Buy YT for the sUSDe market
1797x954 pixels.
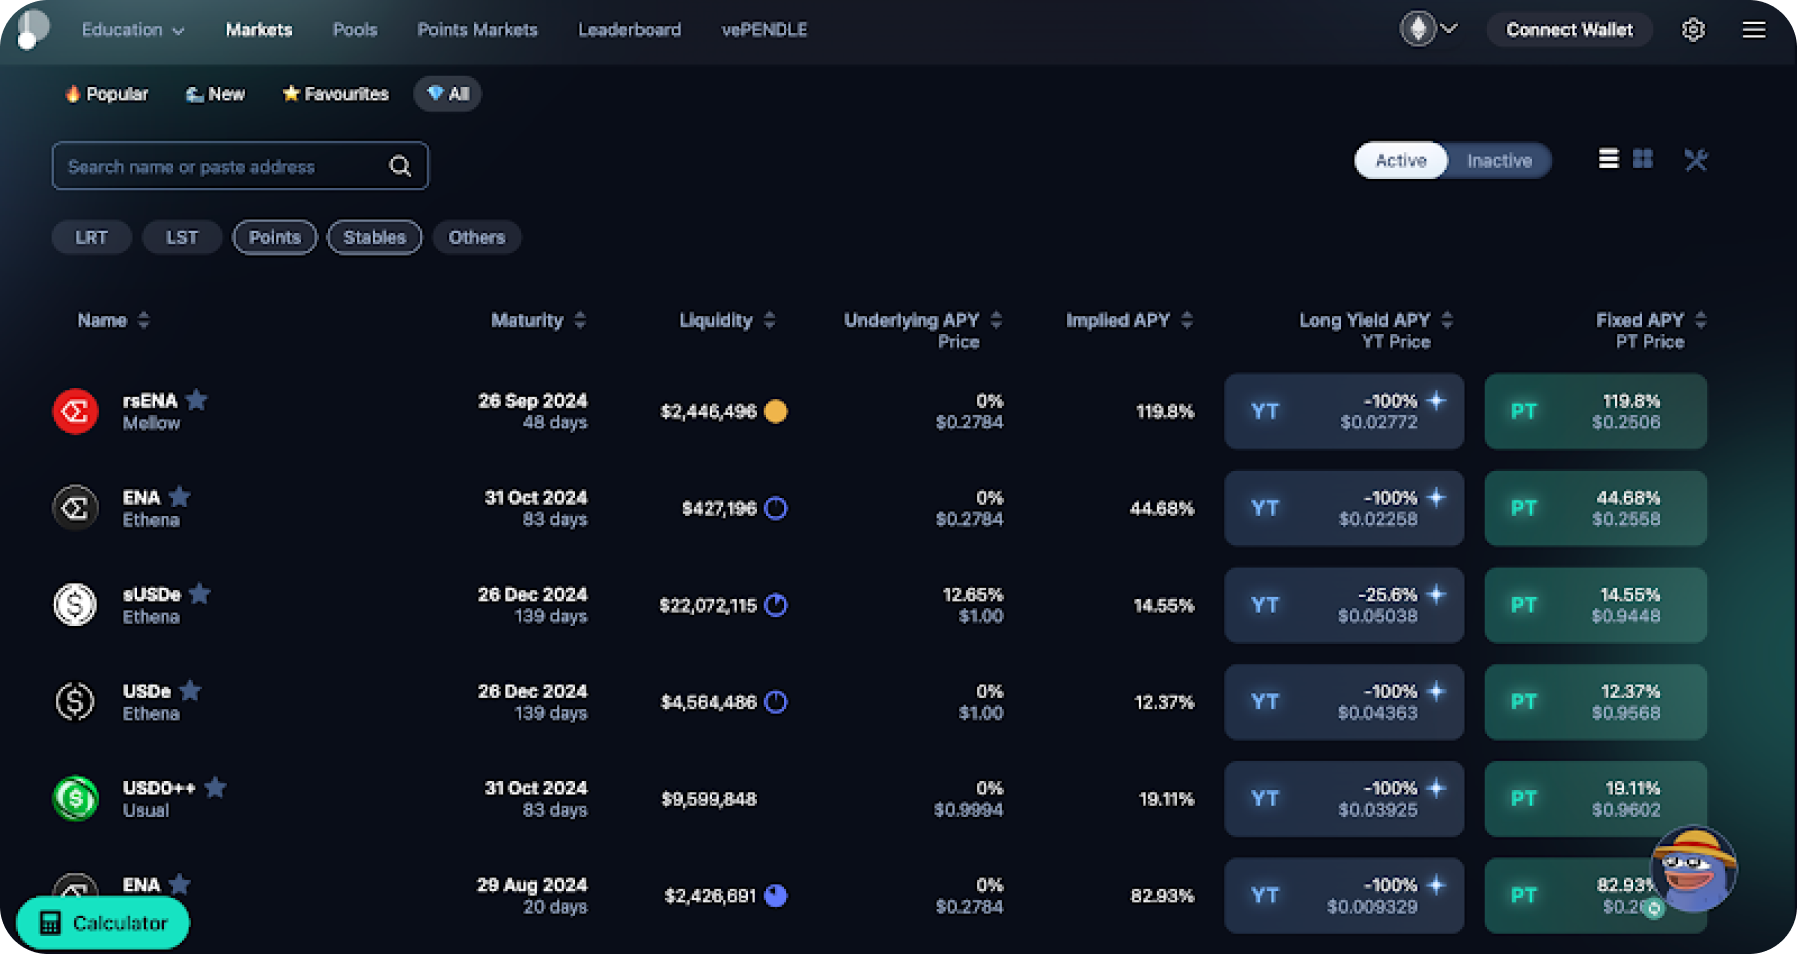tap(1343, 605)
